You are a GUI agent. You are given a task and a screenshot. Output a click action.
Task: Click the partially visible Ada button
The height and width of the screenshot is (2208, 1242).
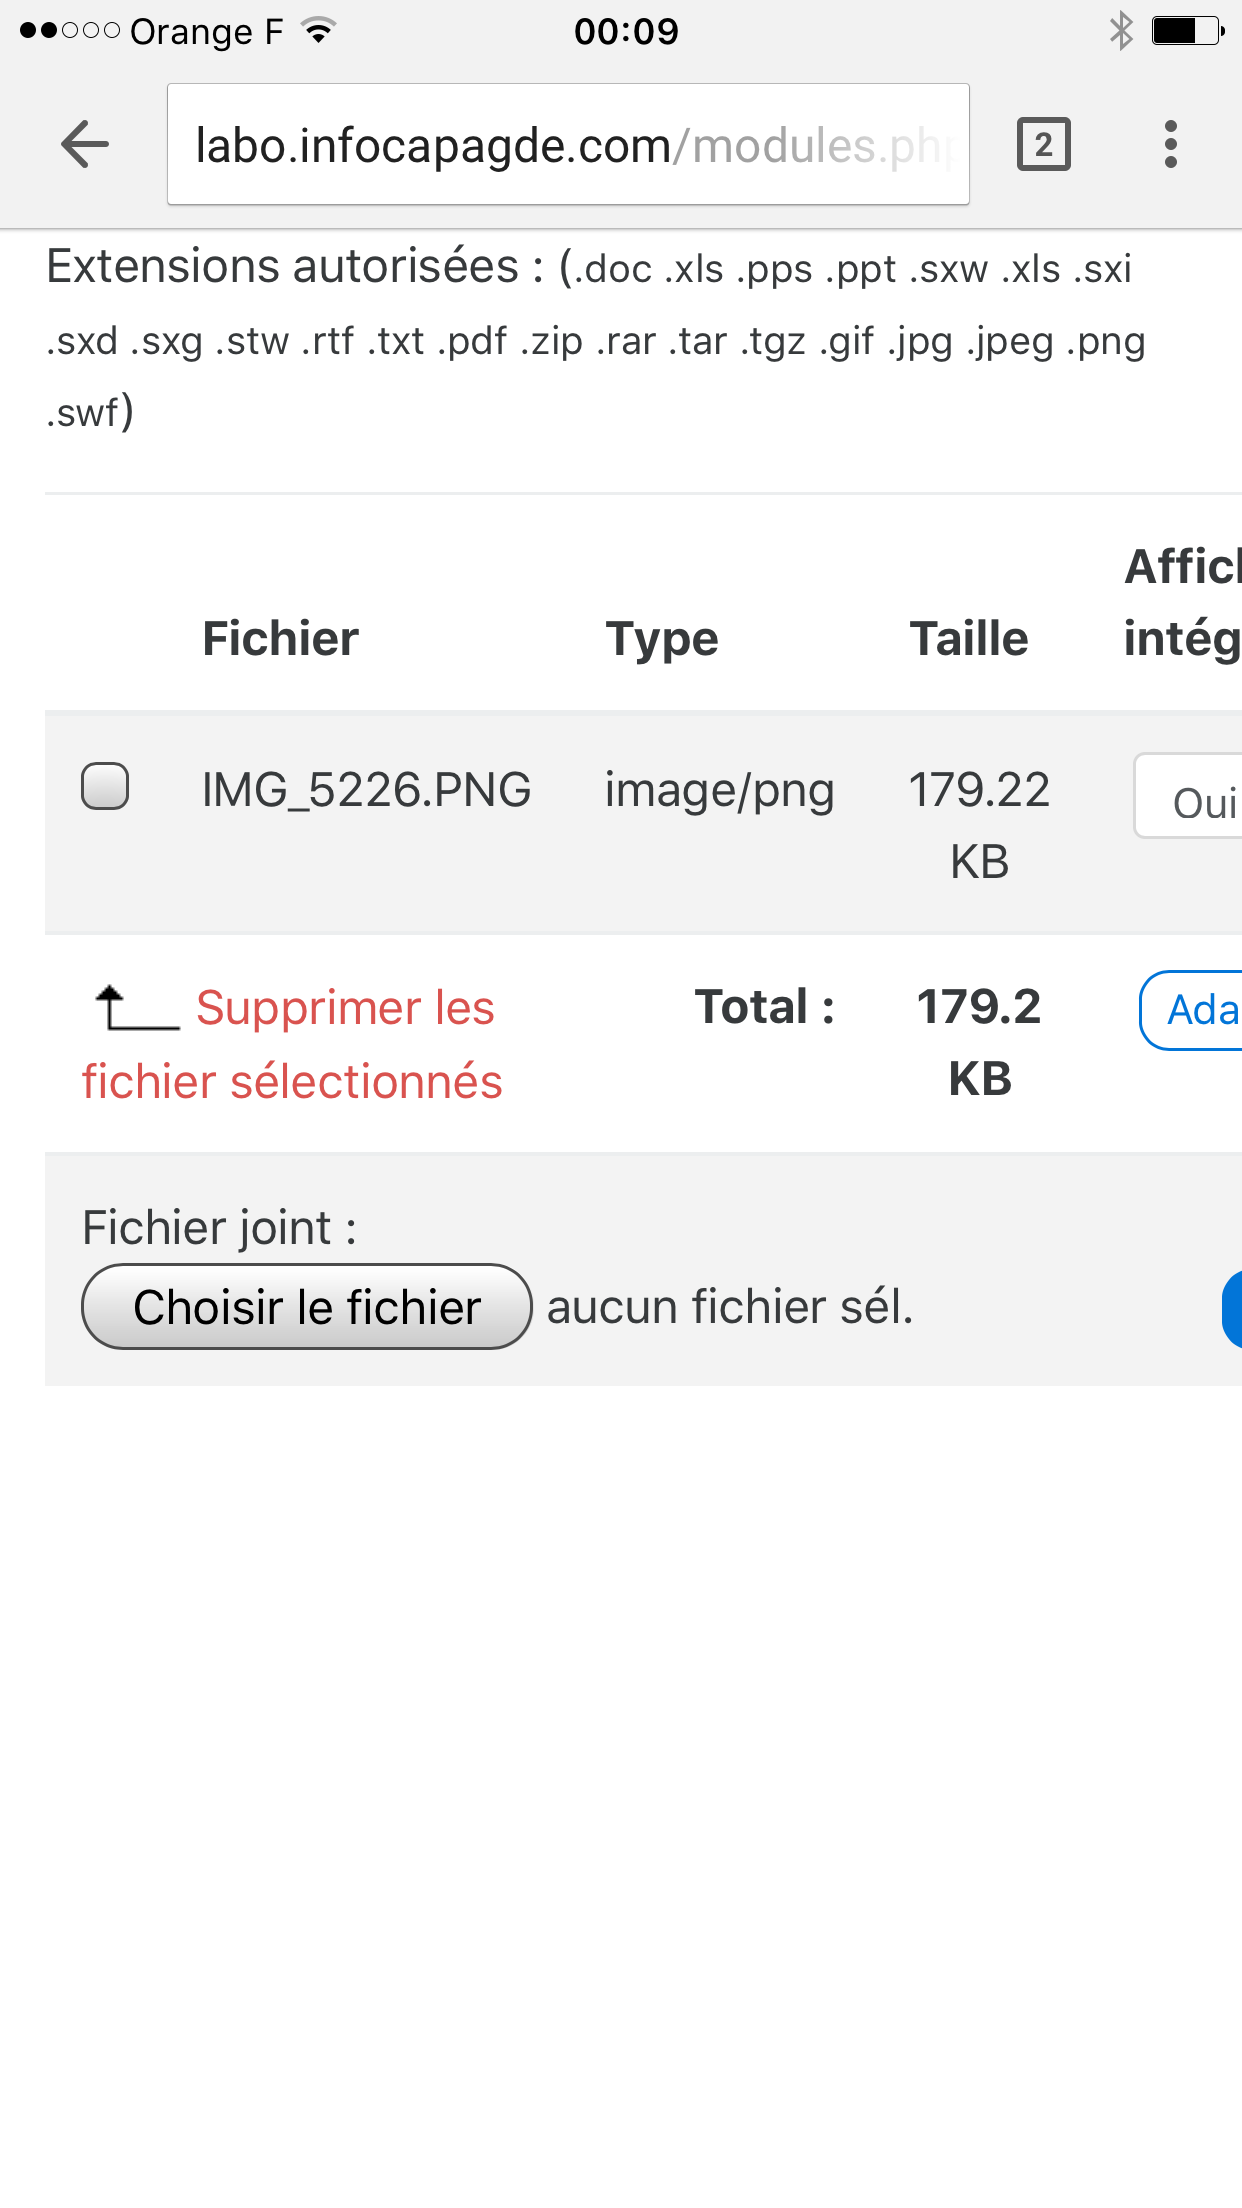click(x=1191, y=1011)
